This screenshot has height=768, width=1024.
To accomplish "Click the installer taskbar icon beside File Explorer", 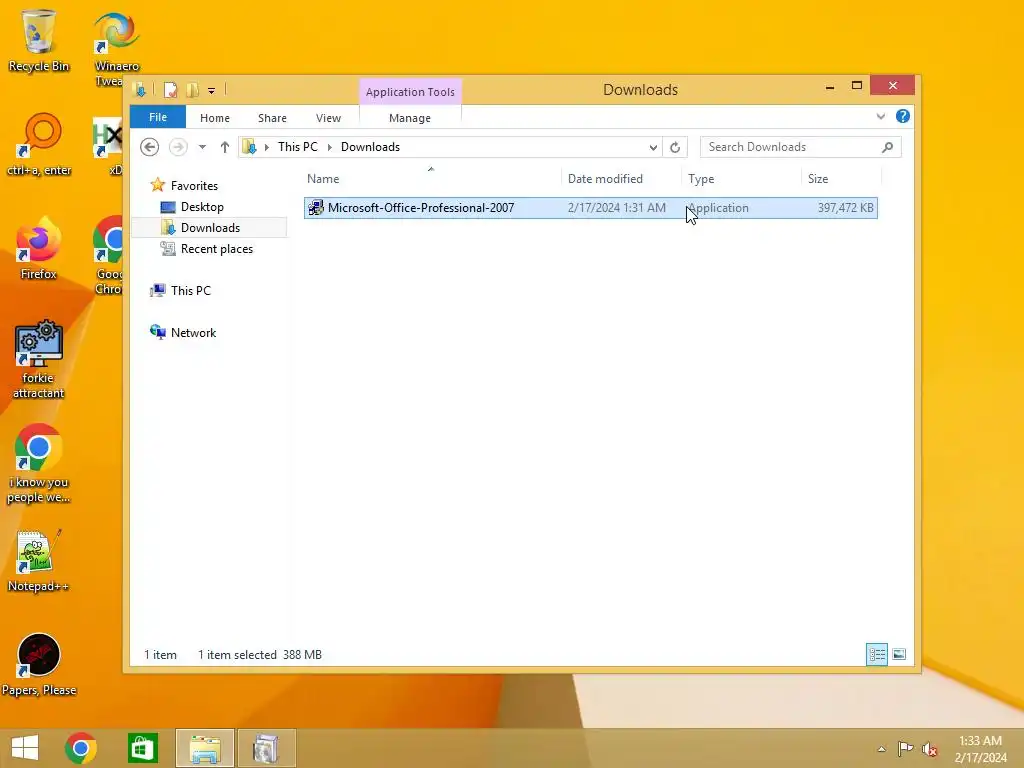I will coord(266,748).
